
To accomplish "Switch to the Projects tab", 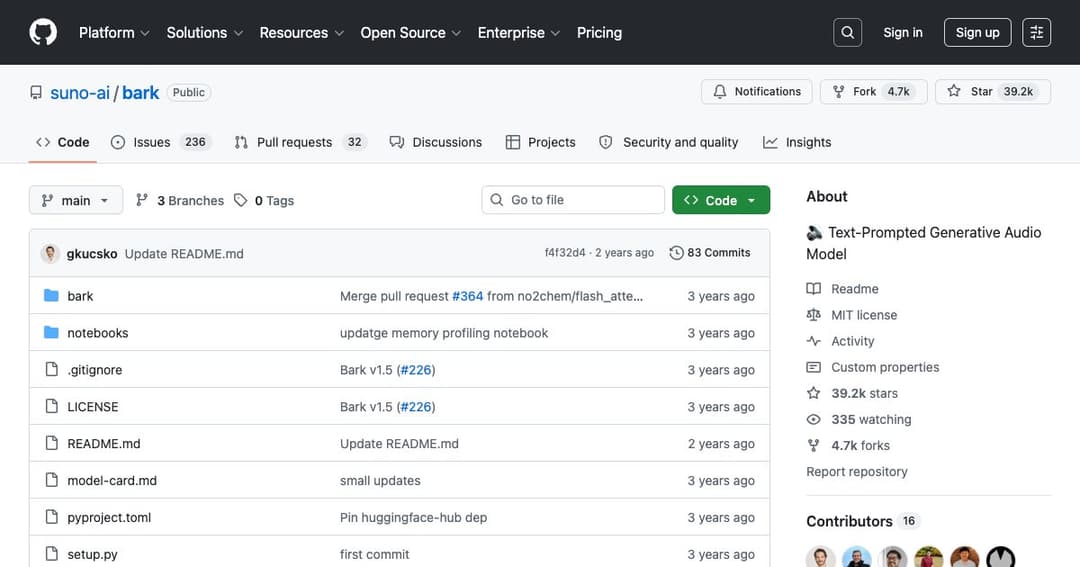I will pyautogui.click(x=541, y=142).
